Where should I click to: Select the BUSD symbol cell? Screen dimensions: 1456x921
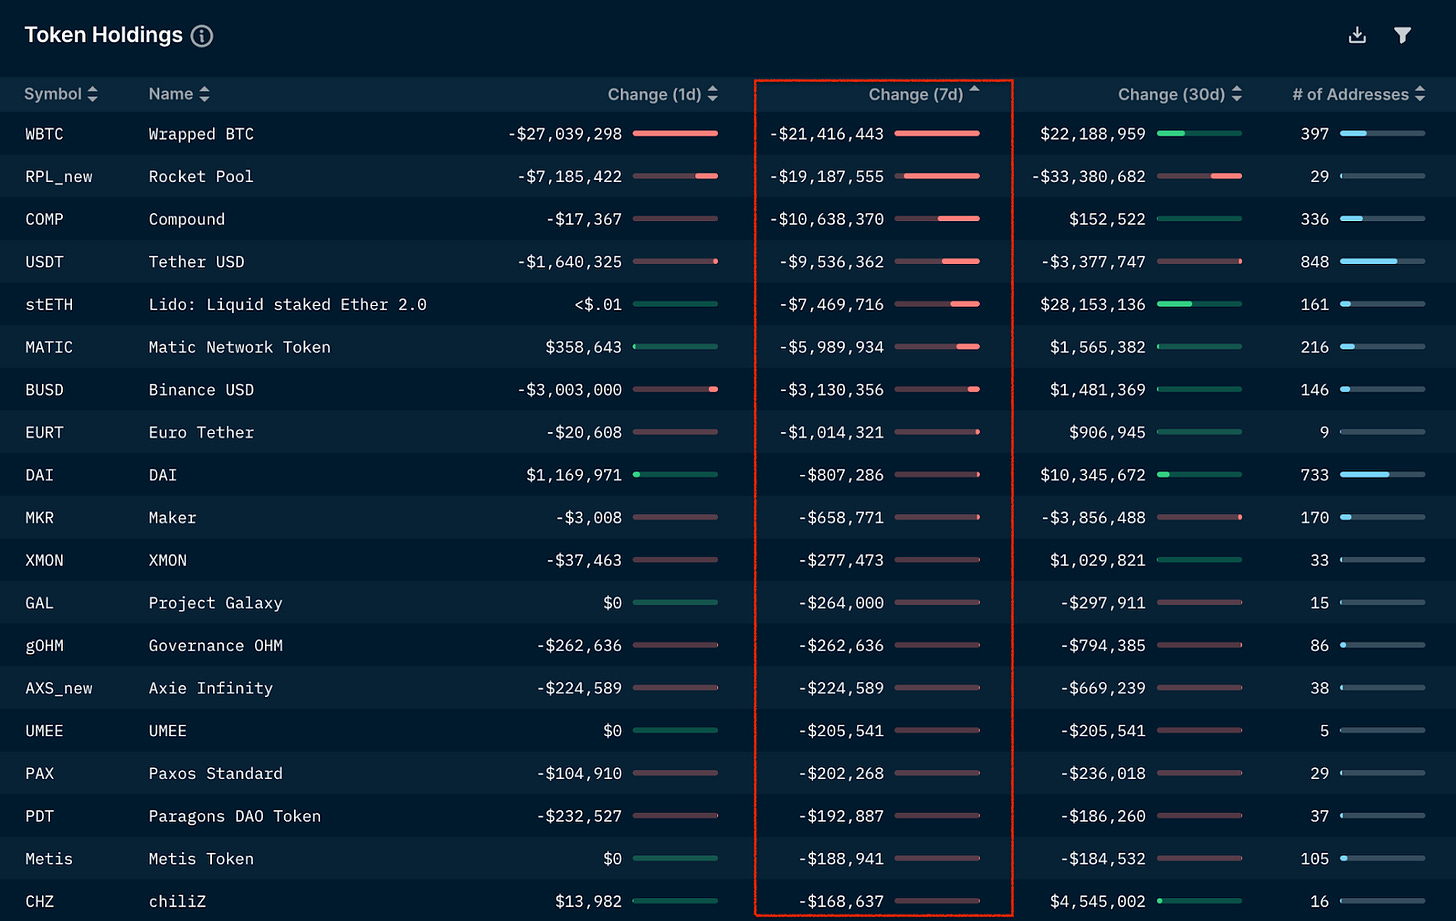click(44, 390)
